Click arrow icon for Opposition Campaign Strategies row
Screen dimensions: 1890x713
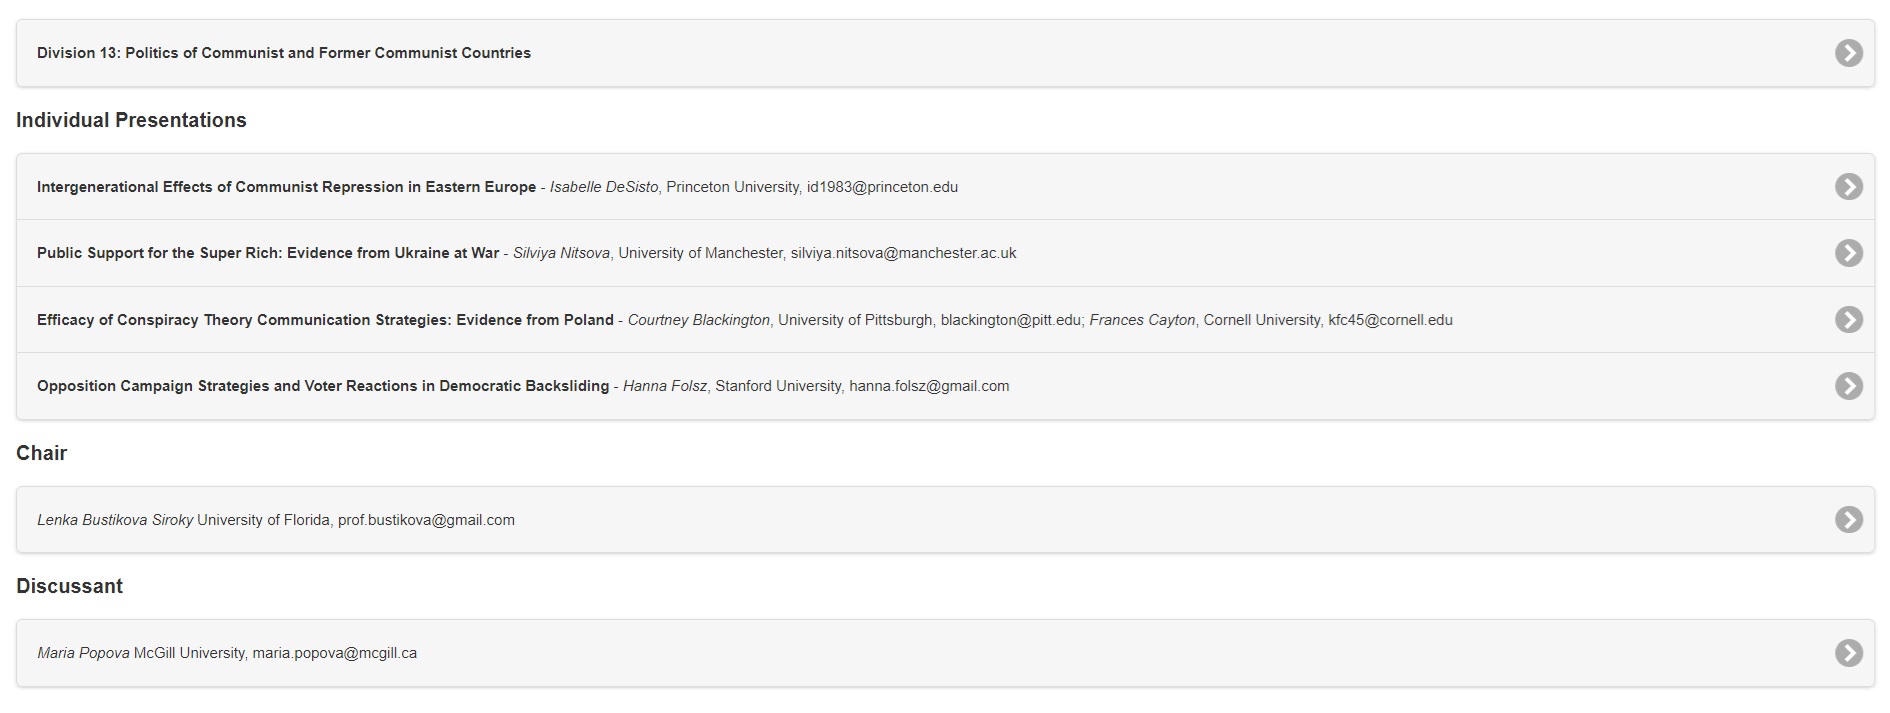tap(1848, 386)
